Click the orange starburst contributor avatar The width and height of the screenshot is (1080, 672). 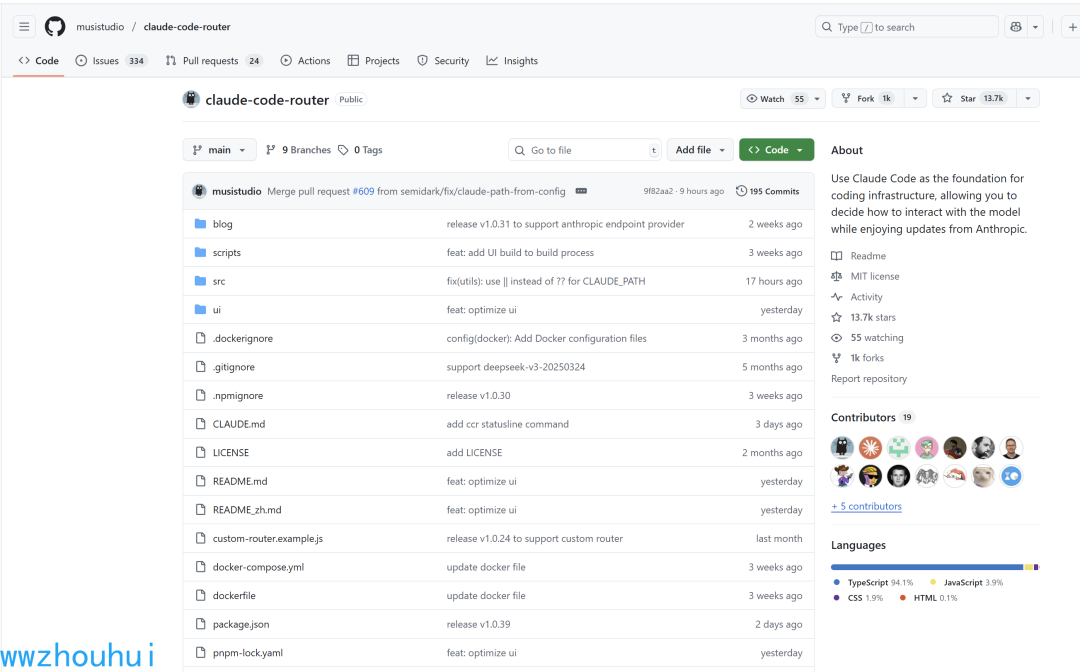coord(870,448)
